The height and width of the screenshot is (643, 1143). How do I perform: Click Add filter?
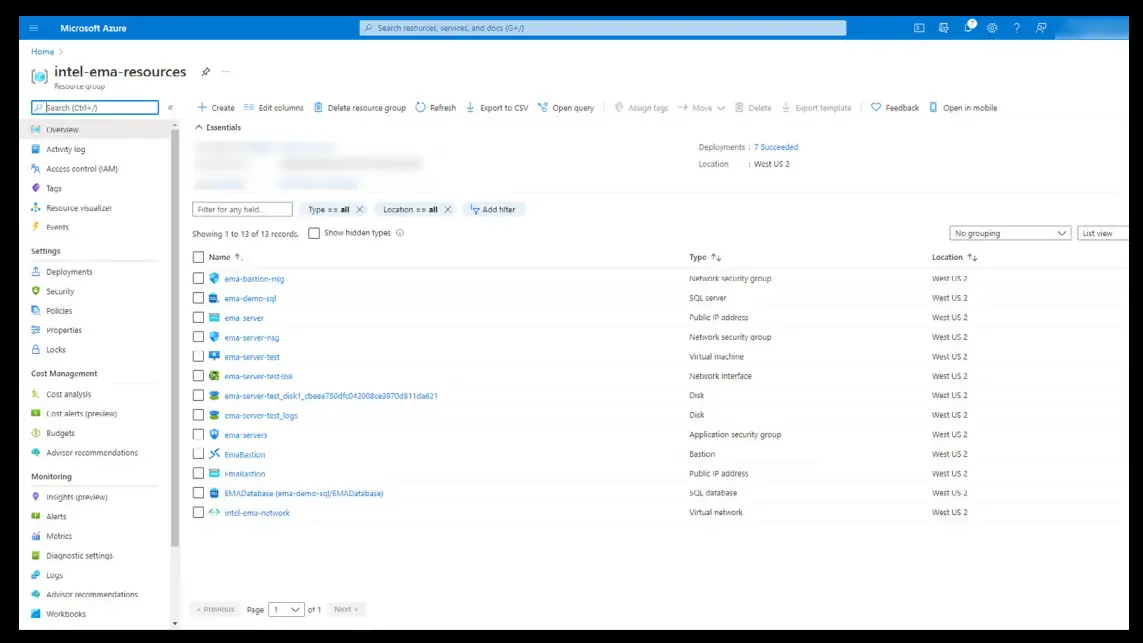tap(493, 209)
